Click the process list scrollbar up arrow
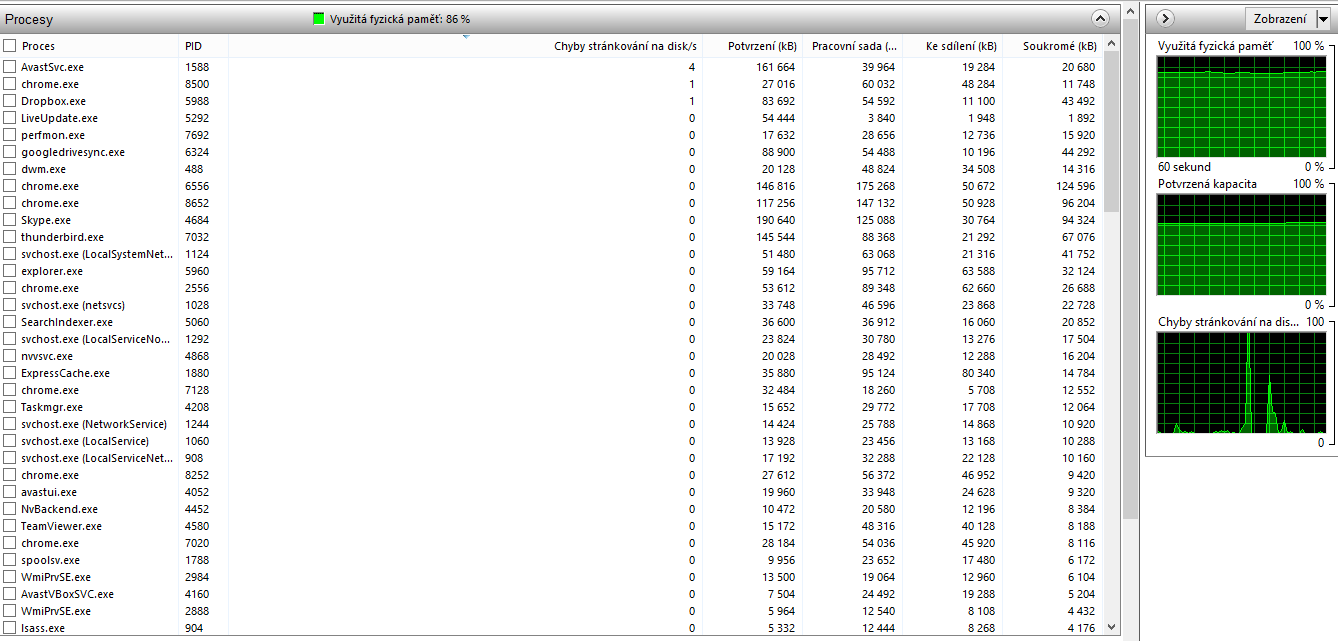The image size is (1338, 641). [1112, 44]
